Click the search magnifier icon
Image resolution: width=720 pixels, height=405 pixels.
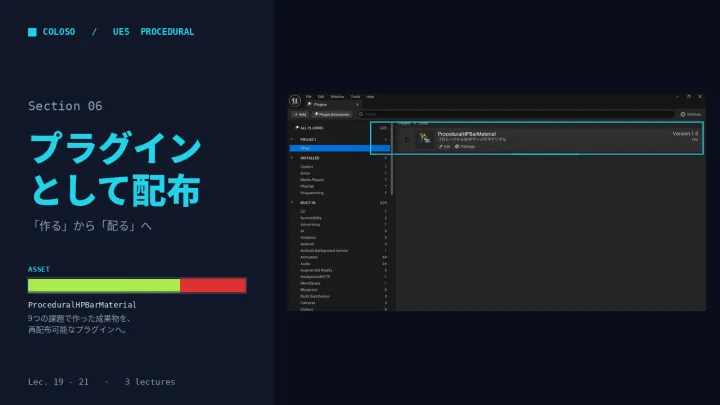tap(361, 114)
